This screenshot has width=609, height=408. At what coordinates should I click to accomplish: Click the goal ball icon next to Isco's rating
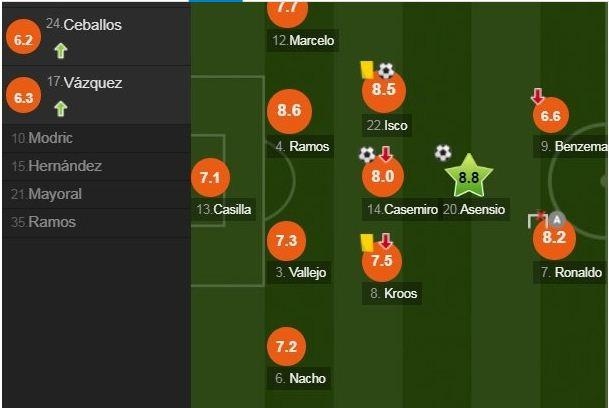click(x=386, y=71)
